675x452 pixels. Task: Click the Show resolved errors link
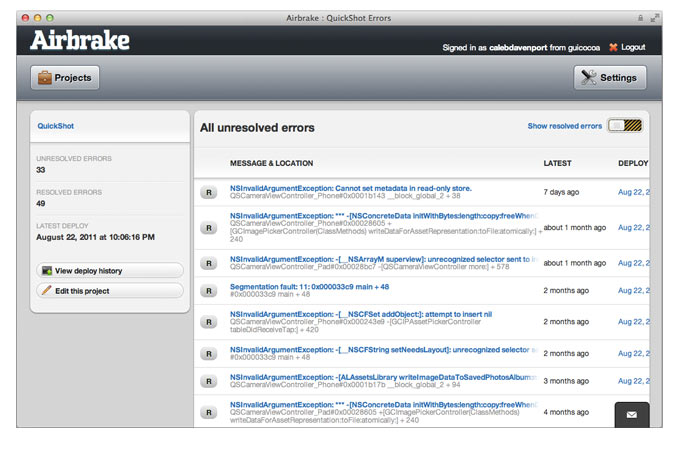(x=564, y=126)
